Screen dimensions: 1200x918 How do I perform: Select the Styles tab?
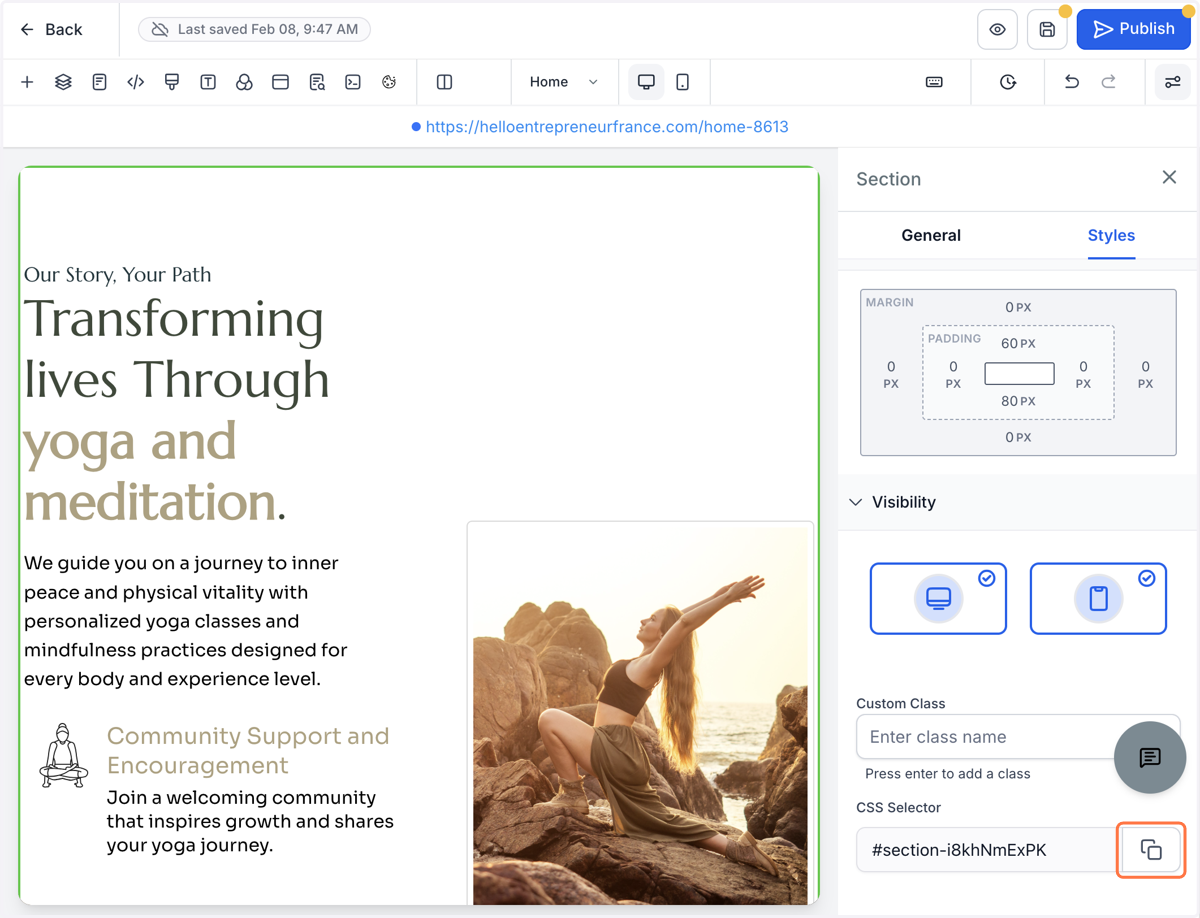tap(1111, 235)
